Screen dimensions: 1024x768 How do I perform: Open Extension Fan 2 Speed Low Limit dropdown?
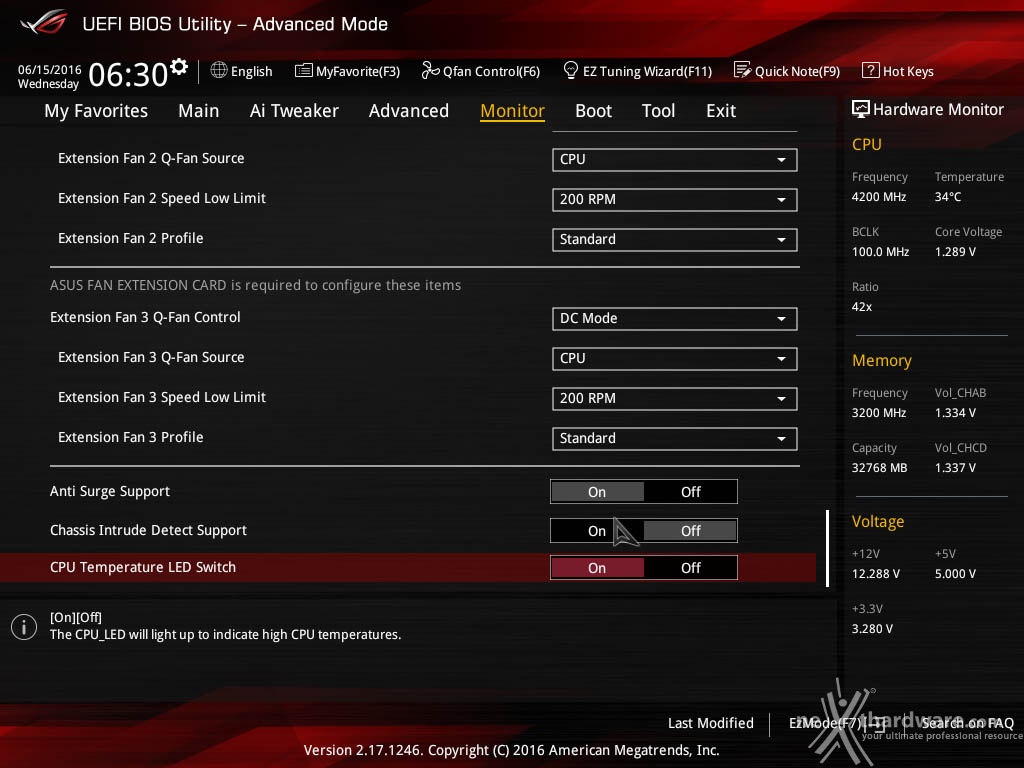coord(674,199)
